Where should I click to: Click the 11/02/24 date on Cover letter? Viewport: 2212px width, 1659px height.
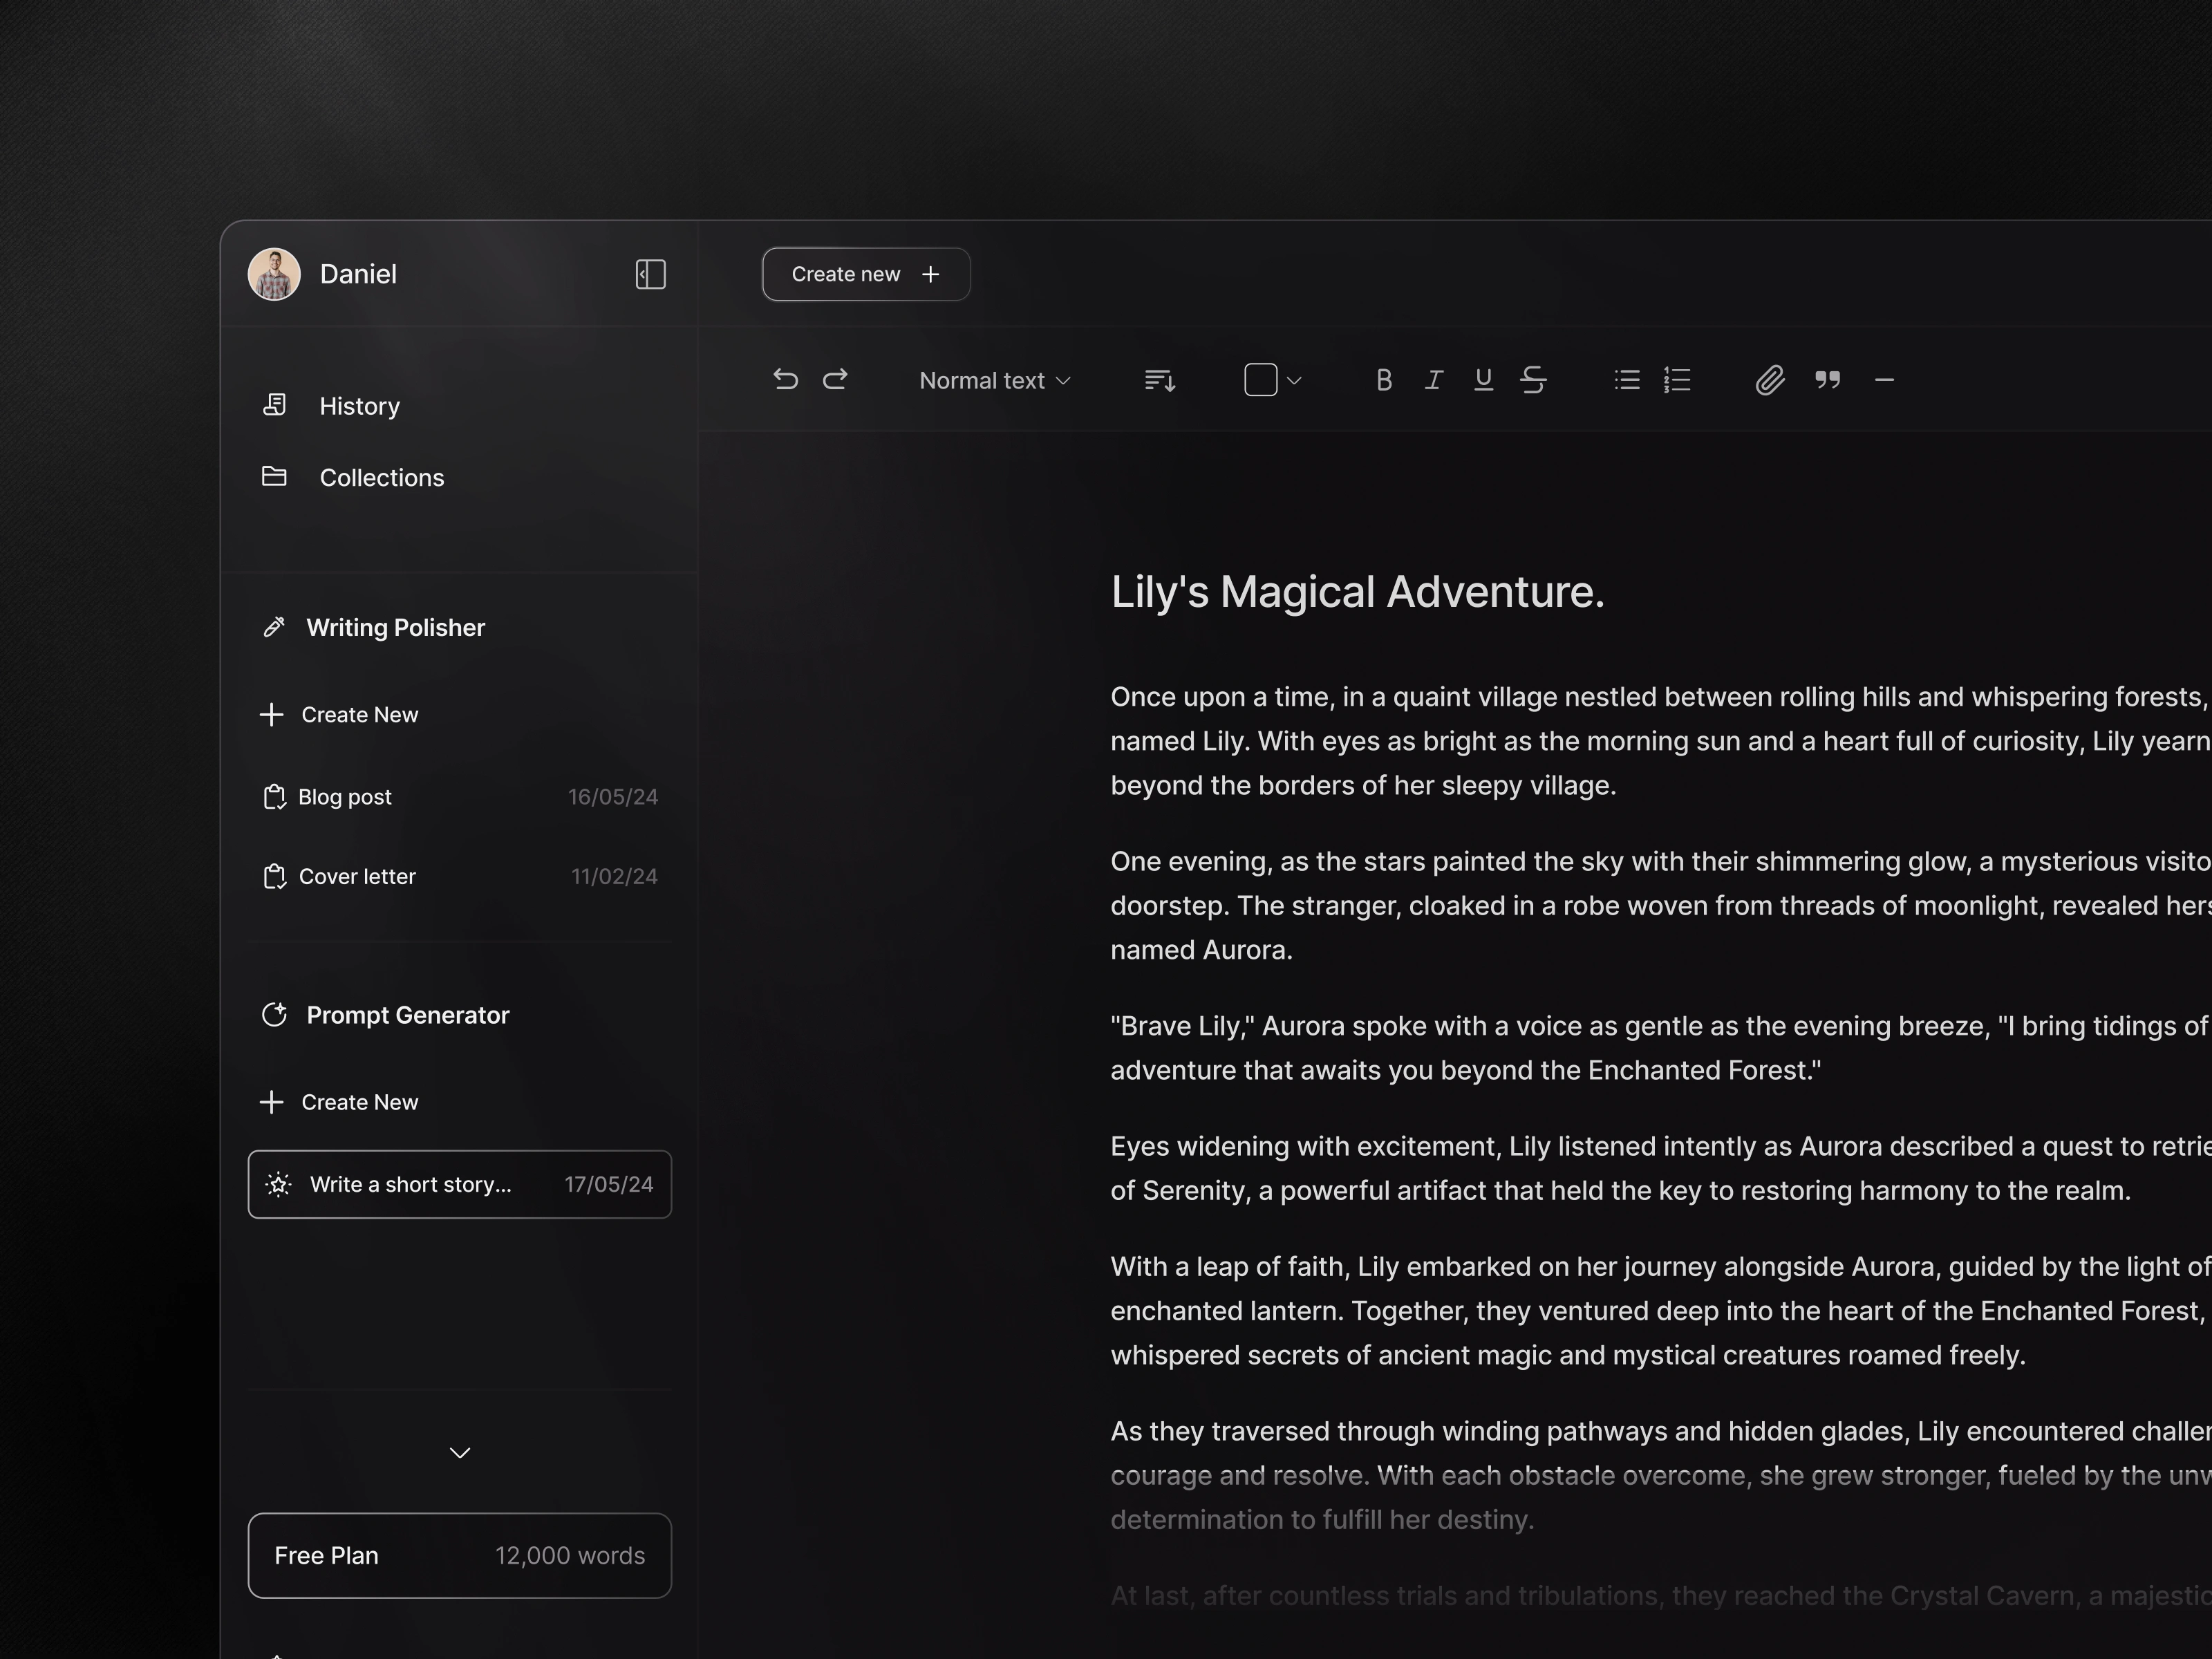coord(614,877)
